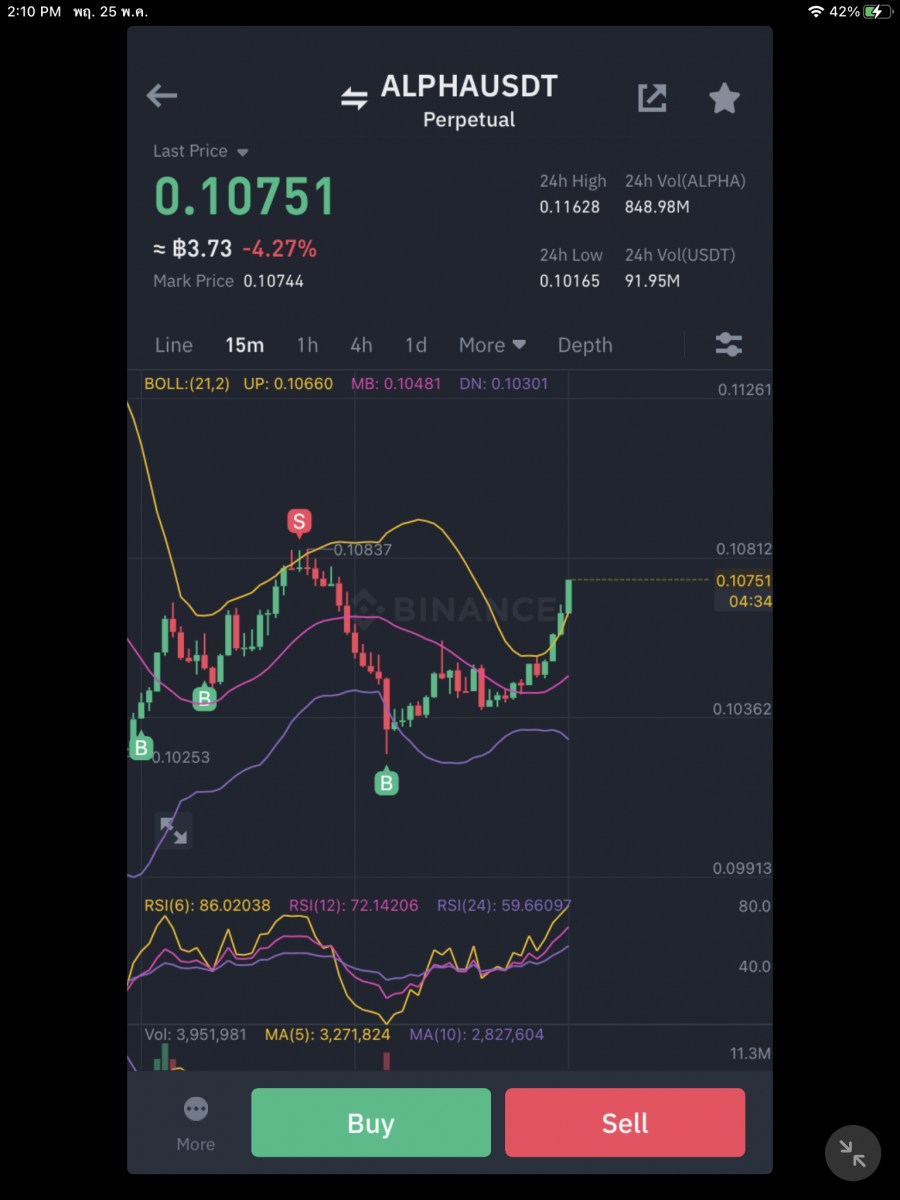
Task: Tap the B marker near 0.10253
Action: [x=141, y=747]
